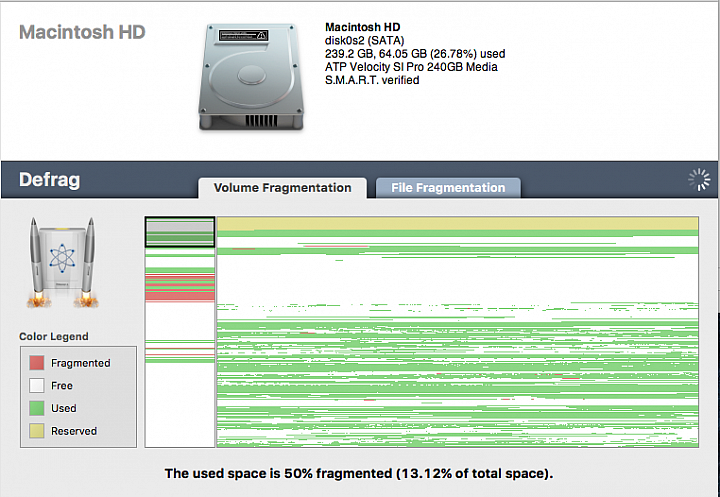Click the Used legend label
The height and width of the screenshot is (497, 720).
63,408
